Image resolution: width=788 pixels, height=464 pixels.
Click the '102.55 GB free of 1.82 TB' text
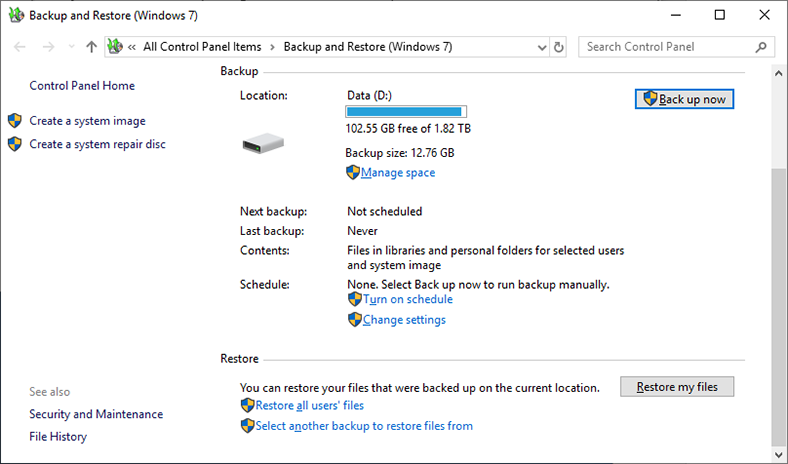[x=408, y=129]
